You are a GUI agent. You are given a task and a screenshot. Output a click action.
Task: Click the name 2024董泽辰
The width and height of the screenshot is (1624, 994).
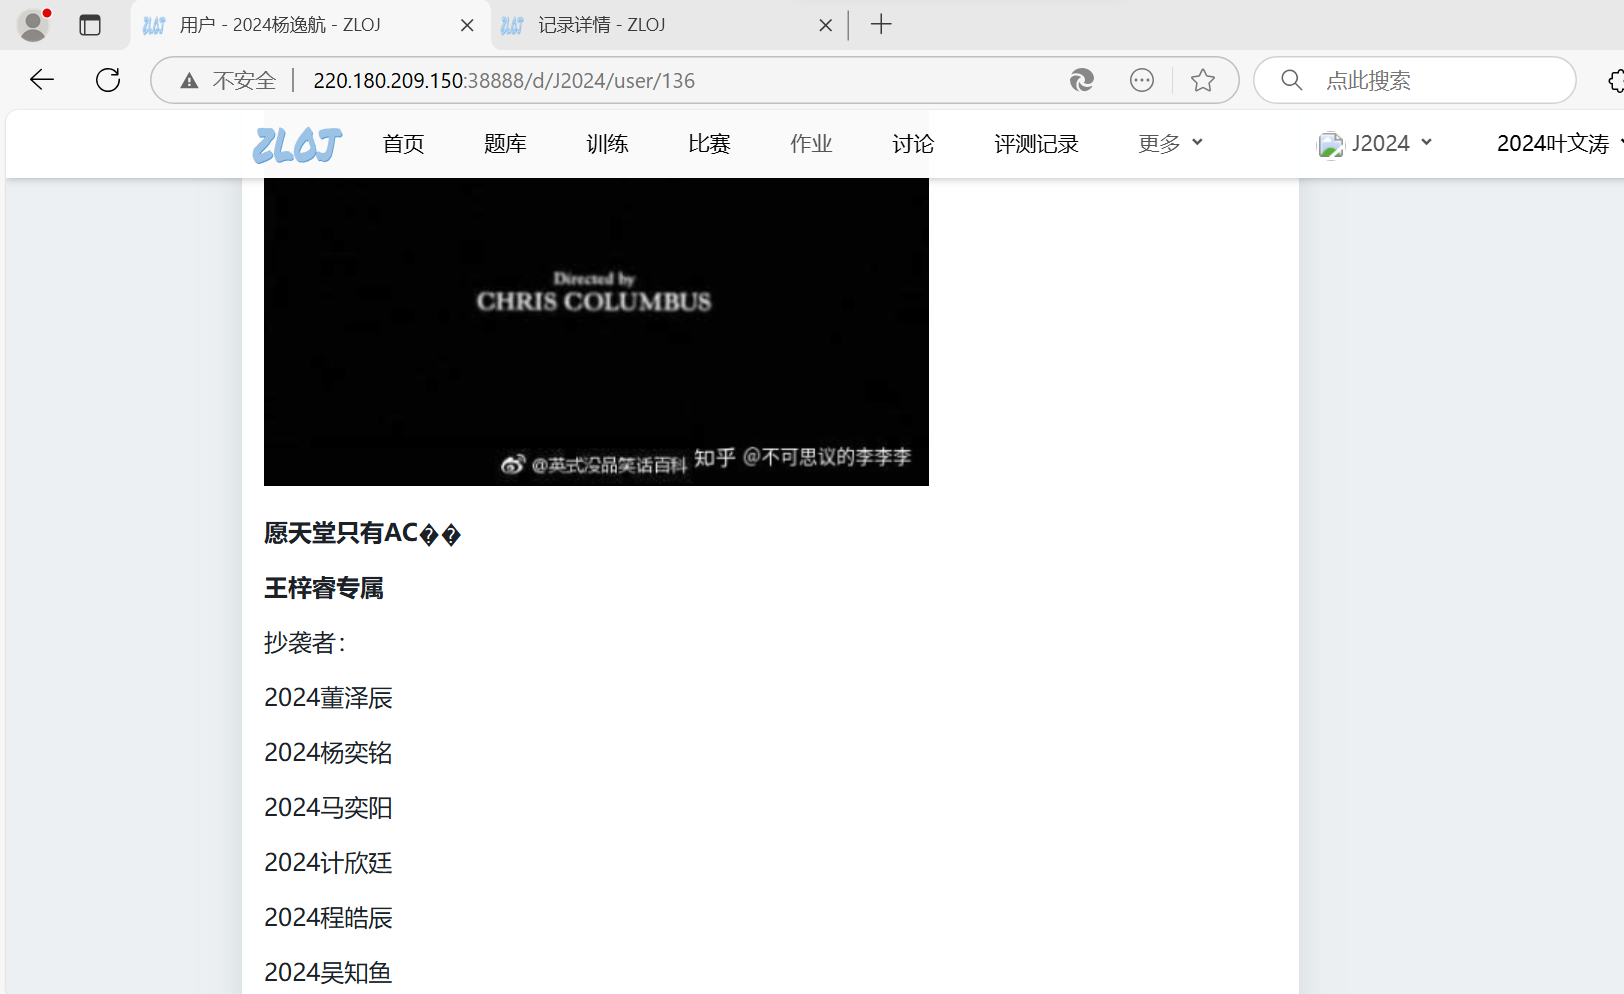coord(328,698)
